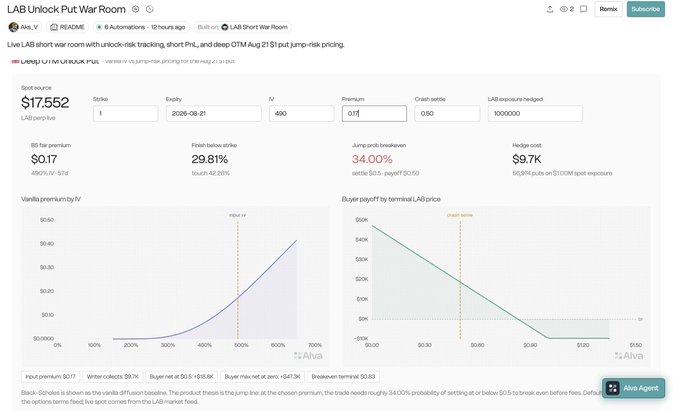Open the 6 Automations pill
This screenshot has height=411, width=679.
coord(141,27)
